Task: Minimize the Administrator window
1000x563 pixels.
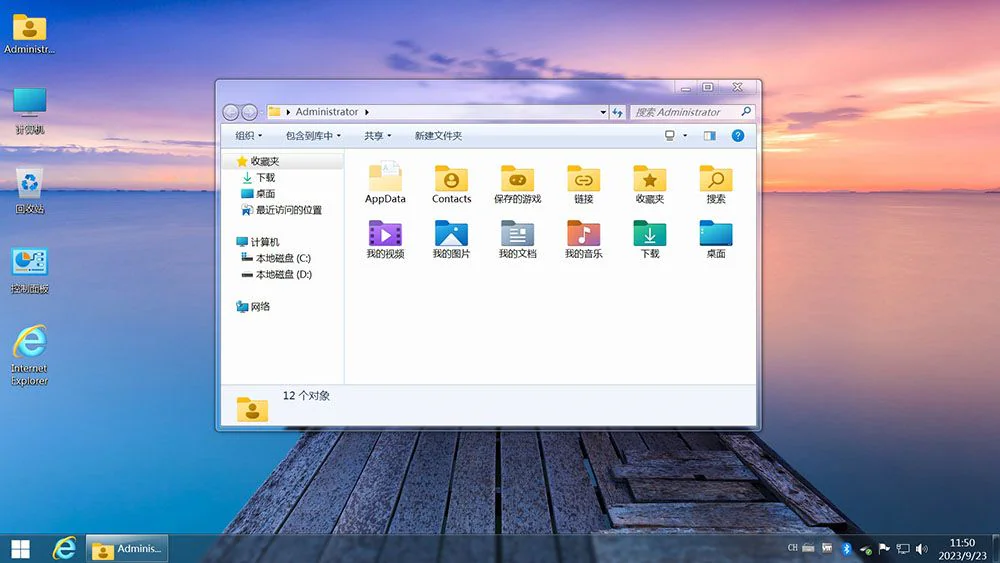Action: [x=686, y=87]
